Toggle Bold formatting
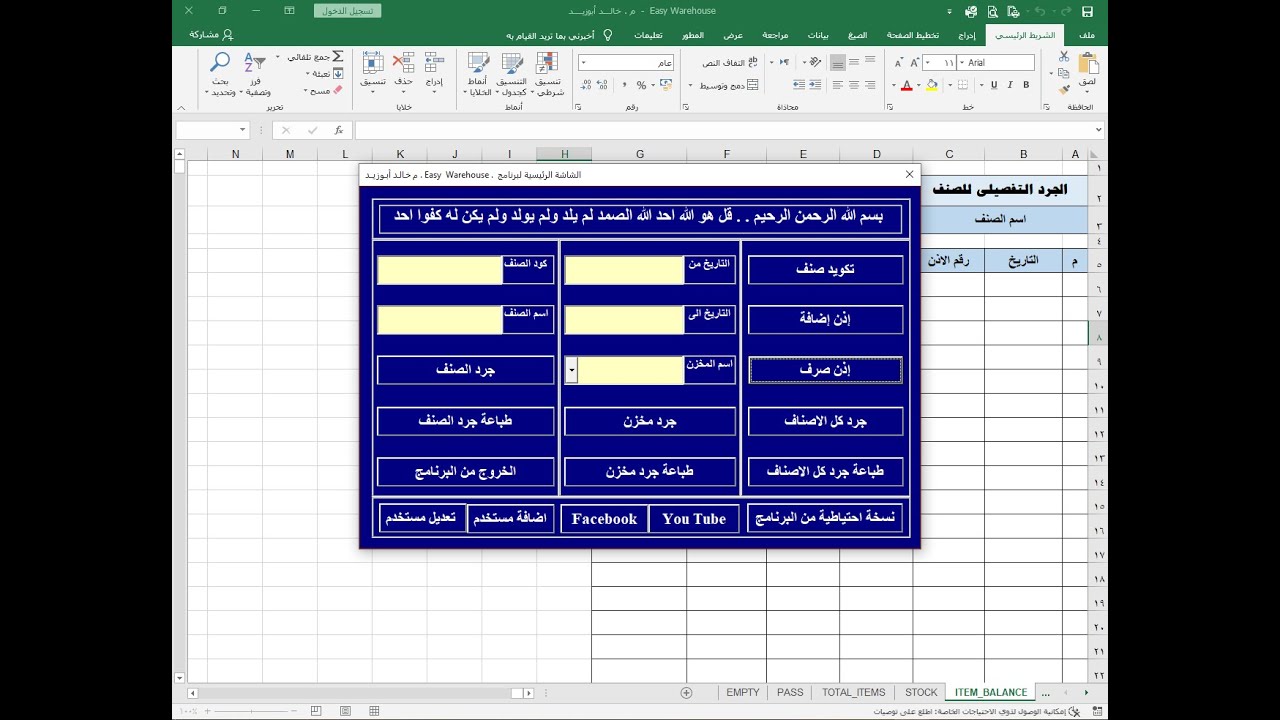Viewport: 1280px width, 720px height. tap(1025, 85)
